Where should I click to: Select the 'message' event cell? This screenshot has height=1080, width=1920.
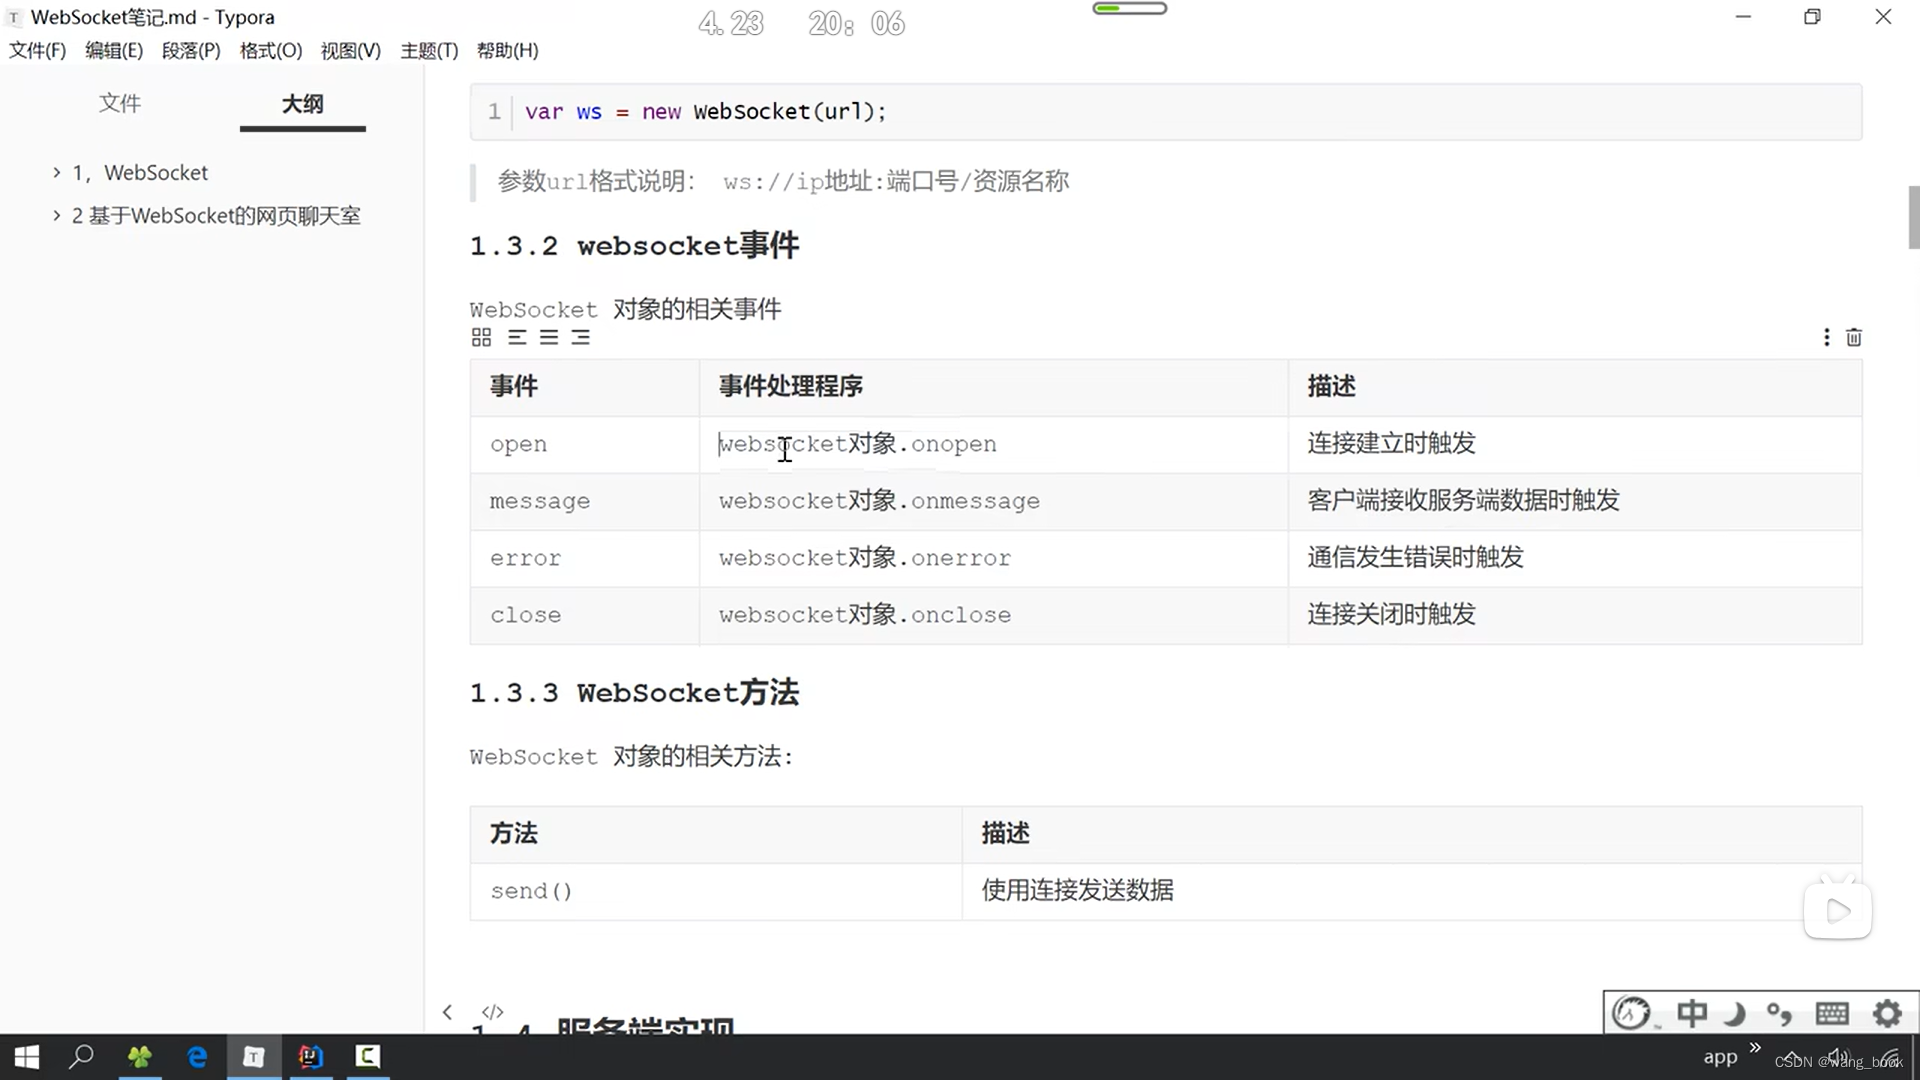click(584, 501)
